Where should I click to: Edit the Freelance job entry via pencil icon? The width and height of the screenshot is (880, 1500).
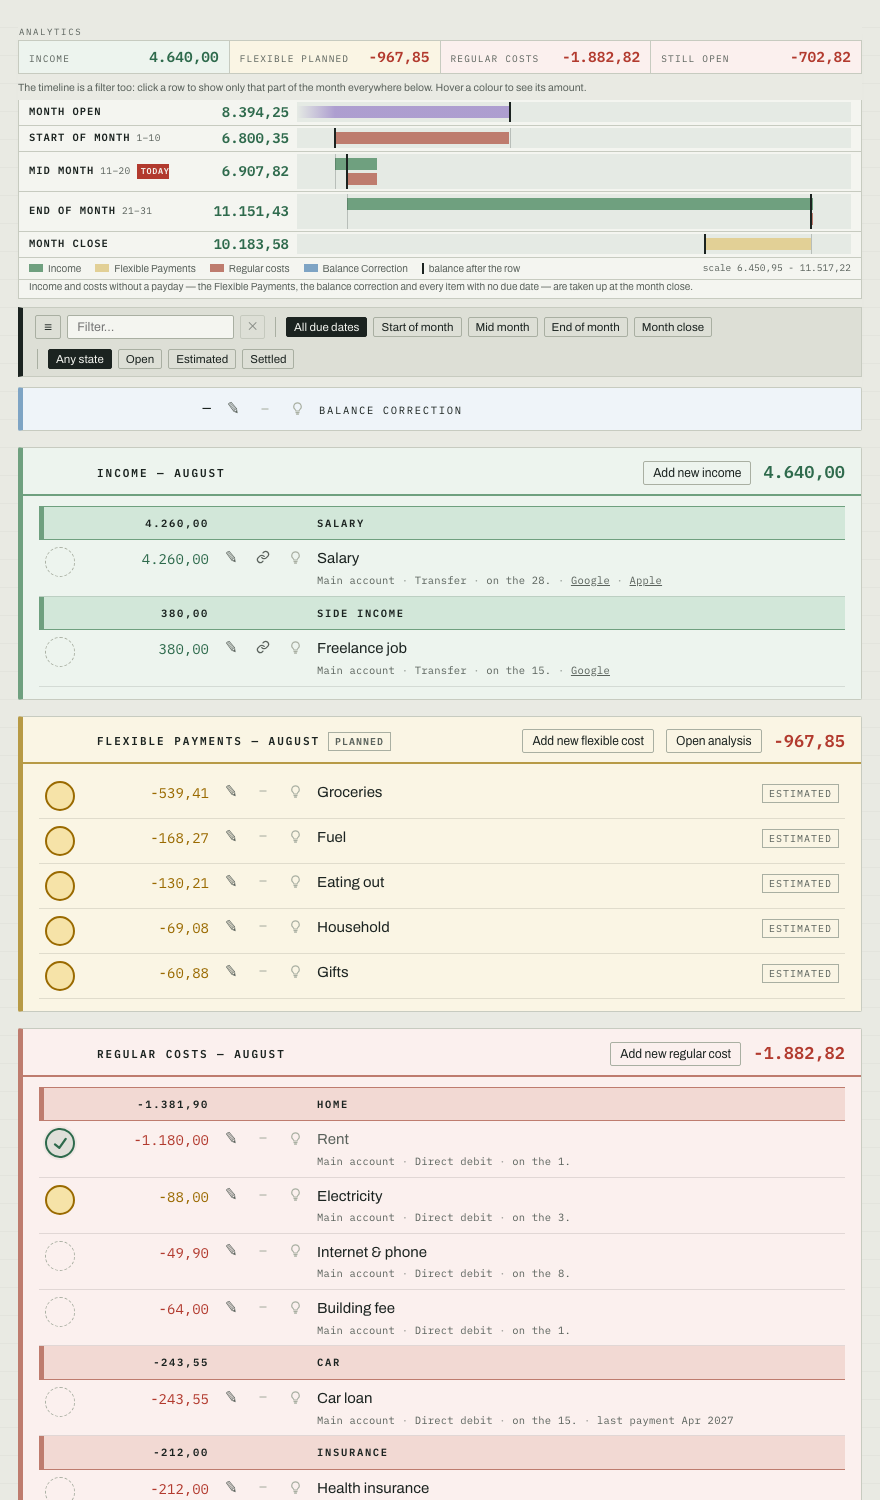[231, 647]
